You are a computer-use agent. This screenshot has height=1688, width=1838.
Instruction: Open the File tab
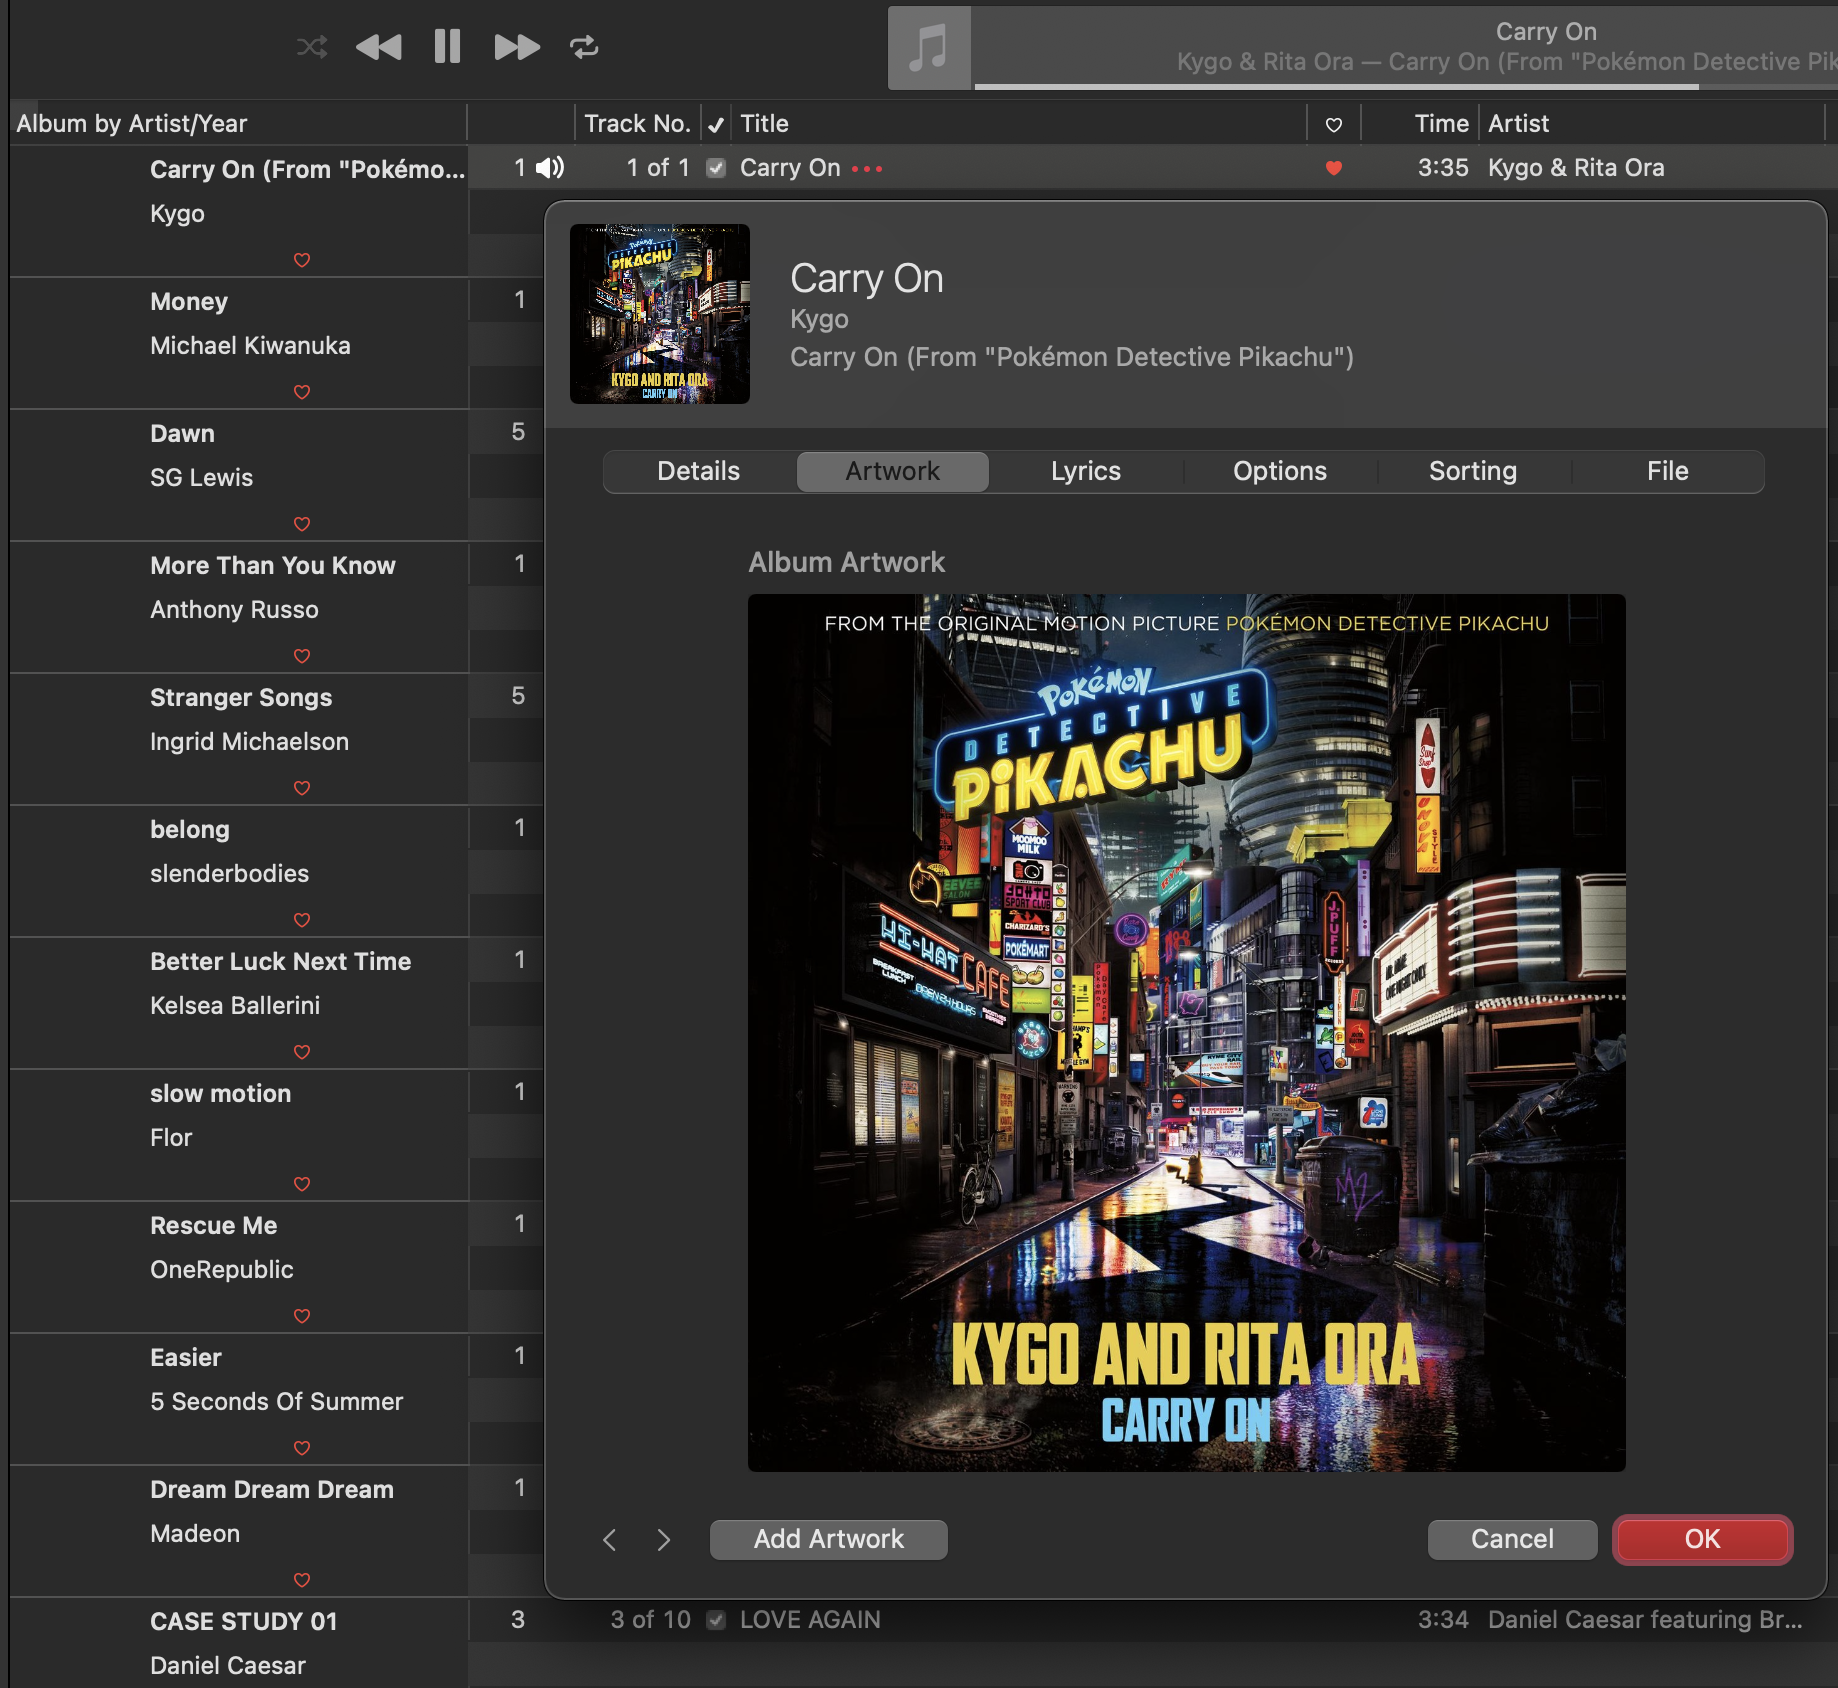coord(1668,471)
